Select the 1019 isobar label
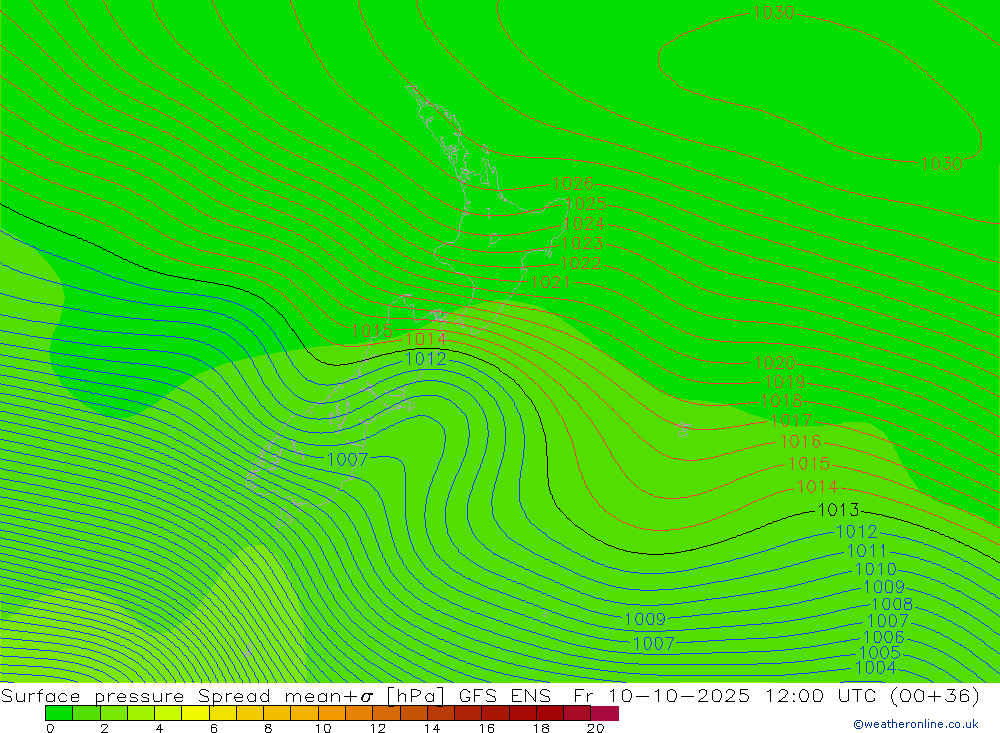Screen dimensions: 1000x733 point(785,381)
